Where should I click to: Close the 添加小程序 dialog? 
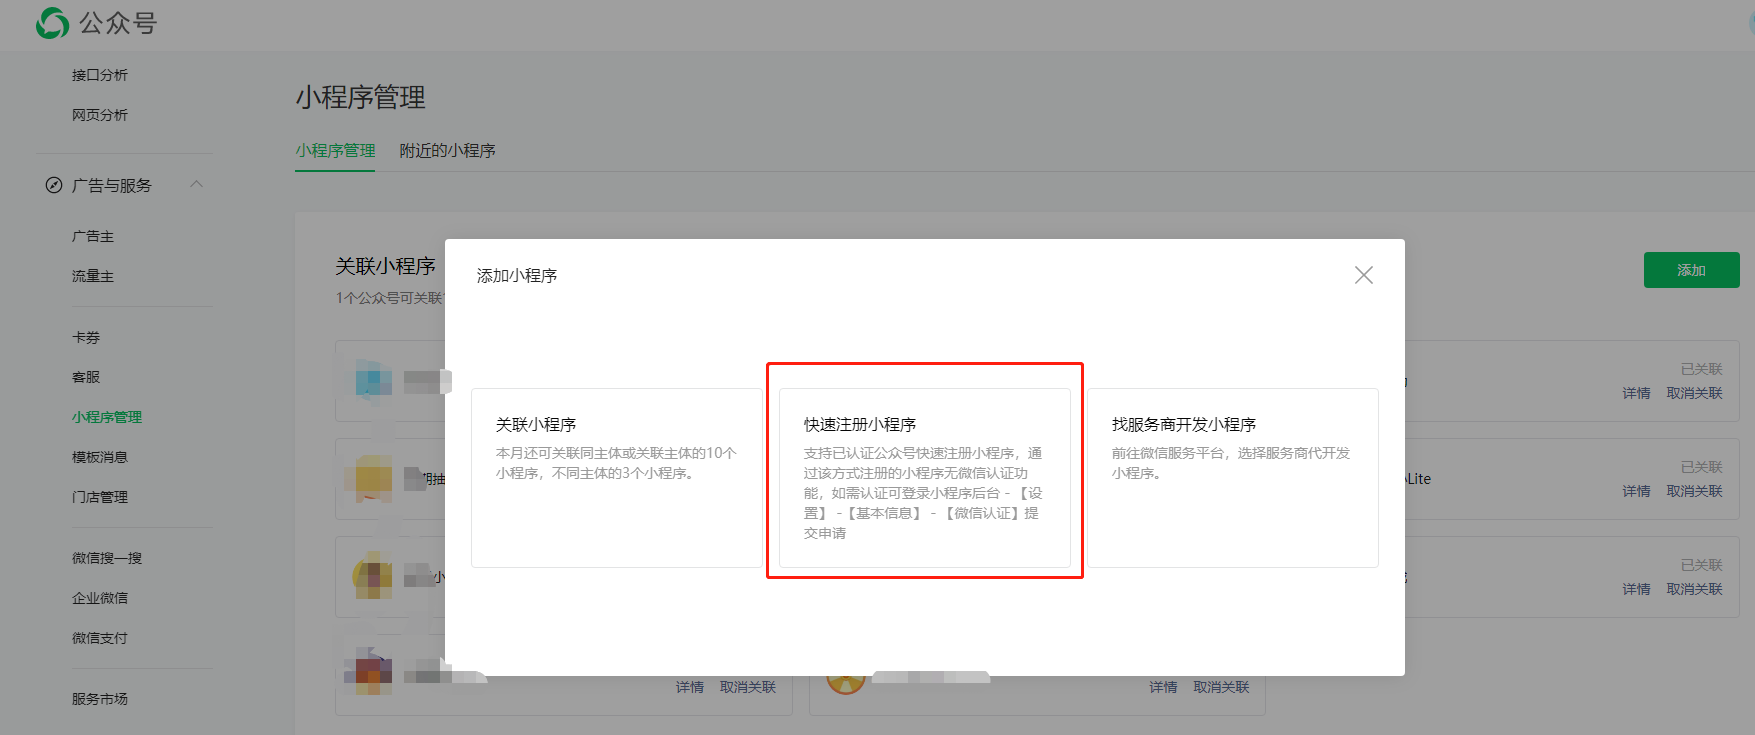(1363, 275)
